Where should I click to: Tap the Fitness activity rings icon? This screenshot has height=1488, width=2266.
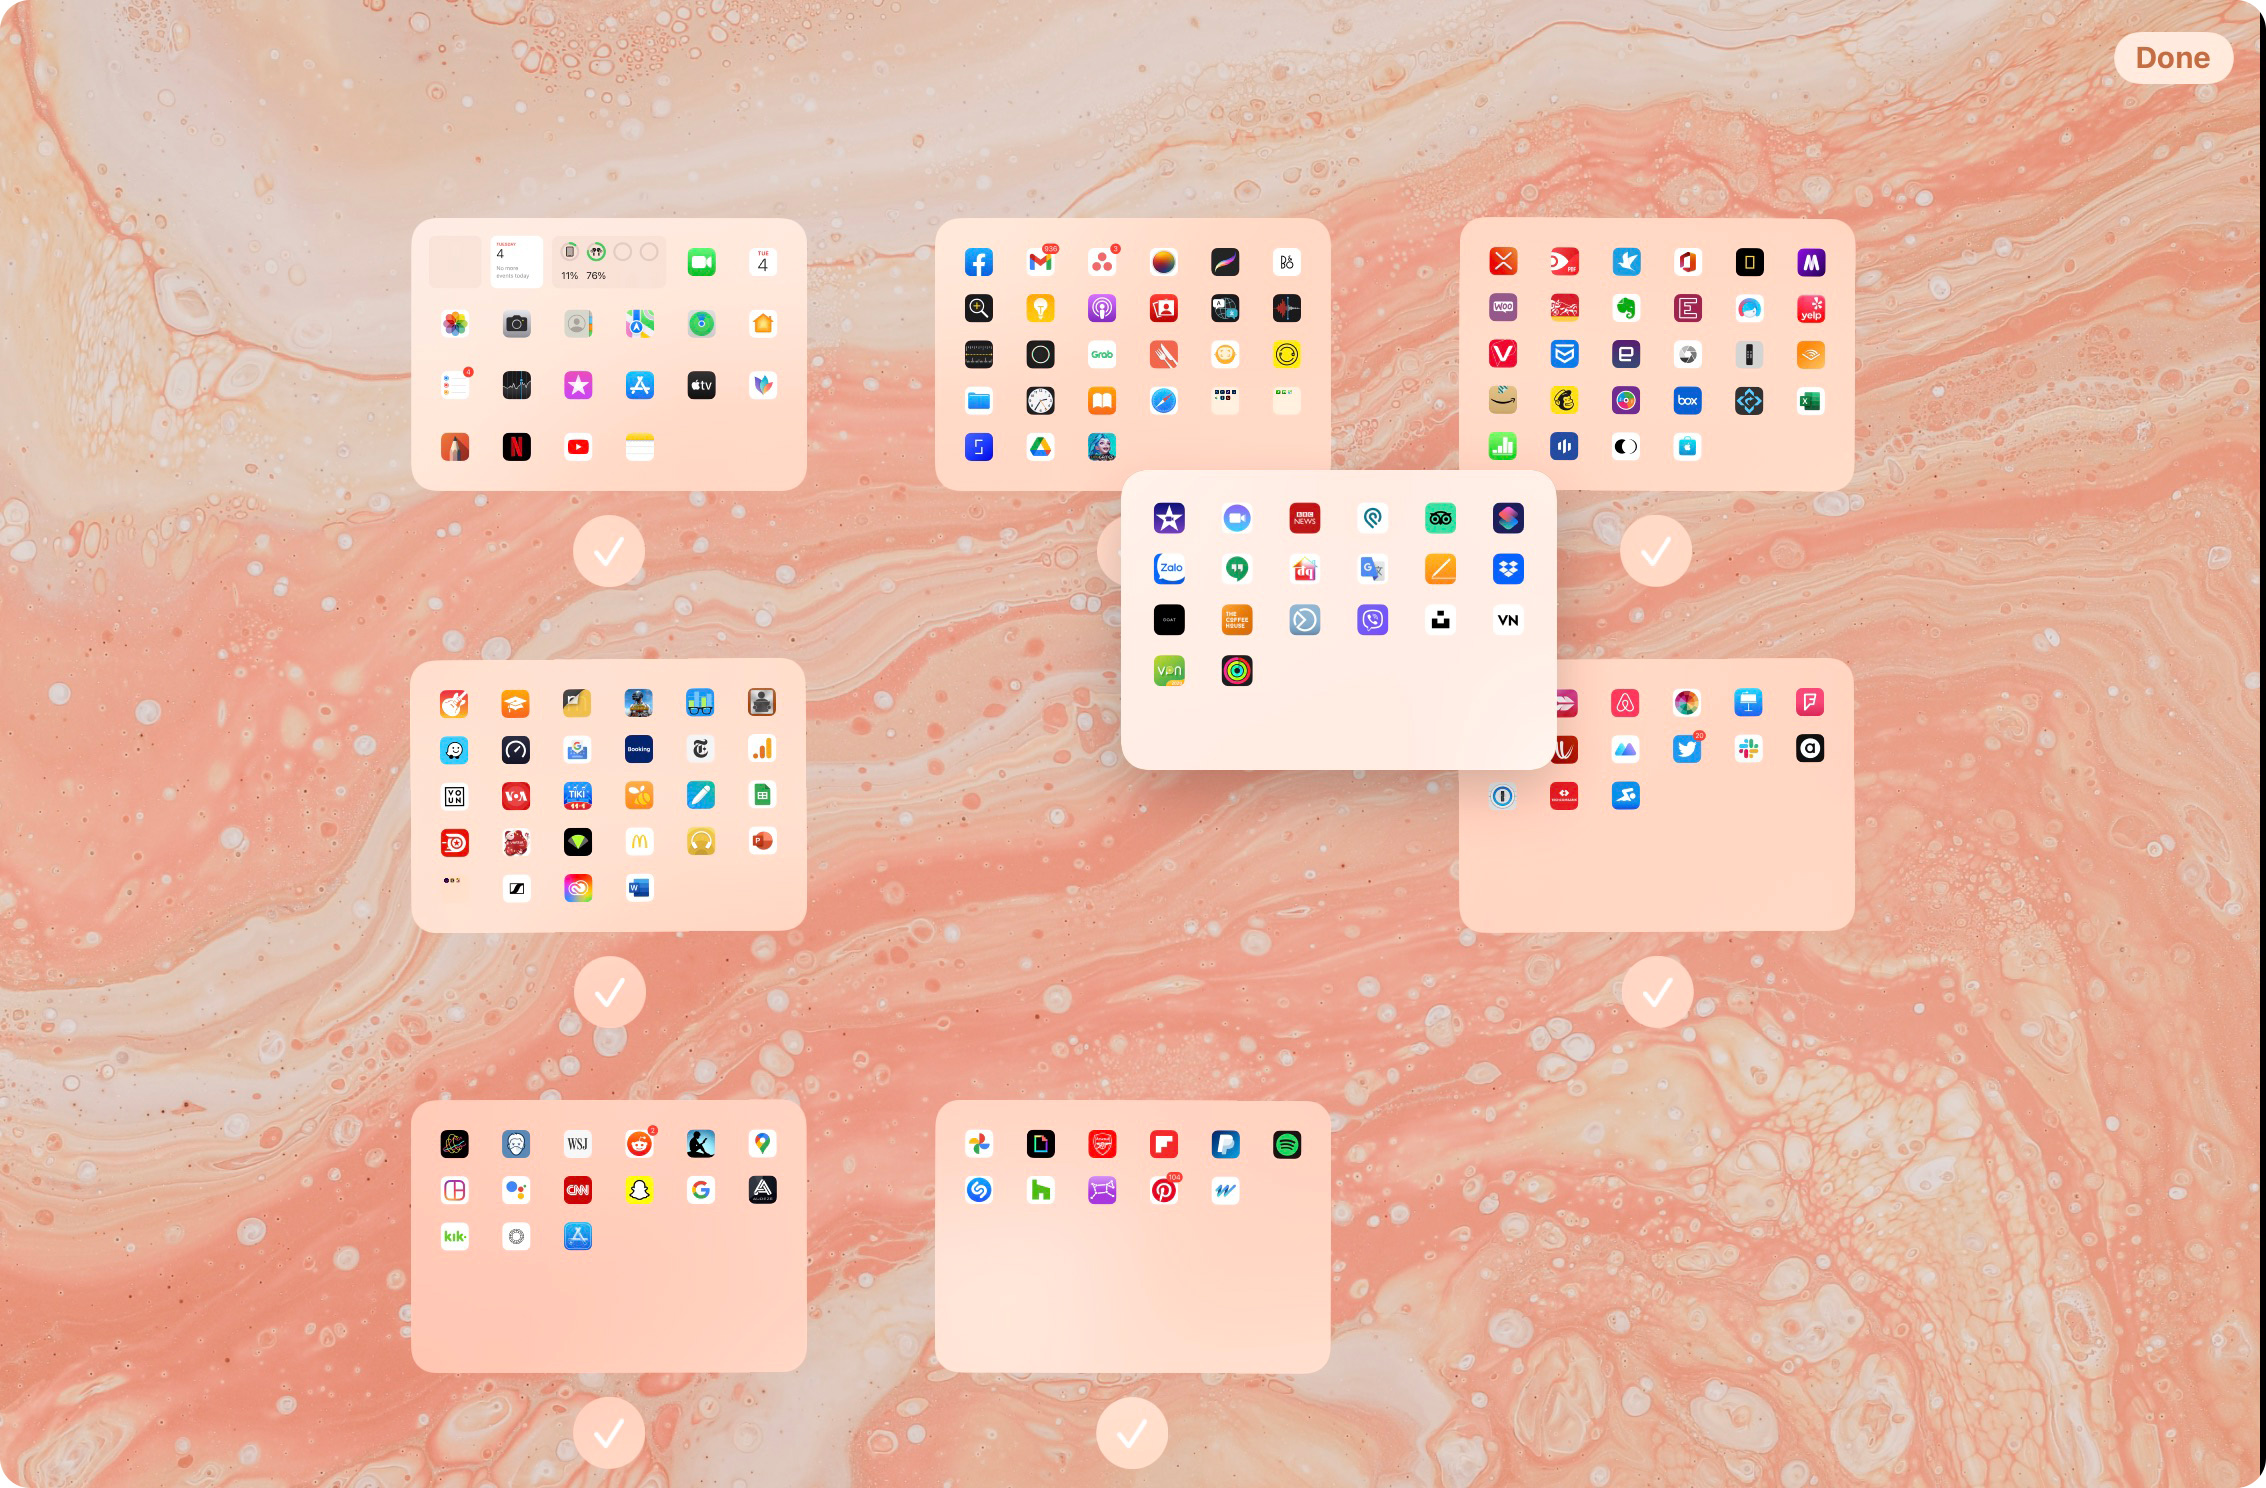(1237, 671)
